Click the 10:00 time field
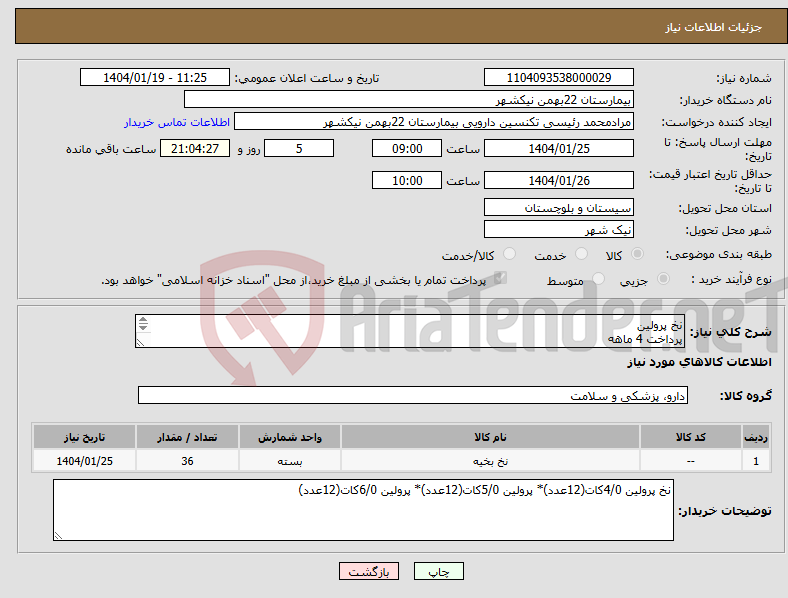The image size is (788, 598). [x=407, y=180]
